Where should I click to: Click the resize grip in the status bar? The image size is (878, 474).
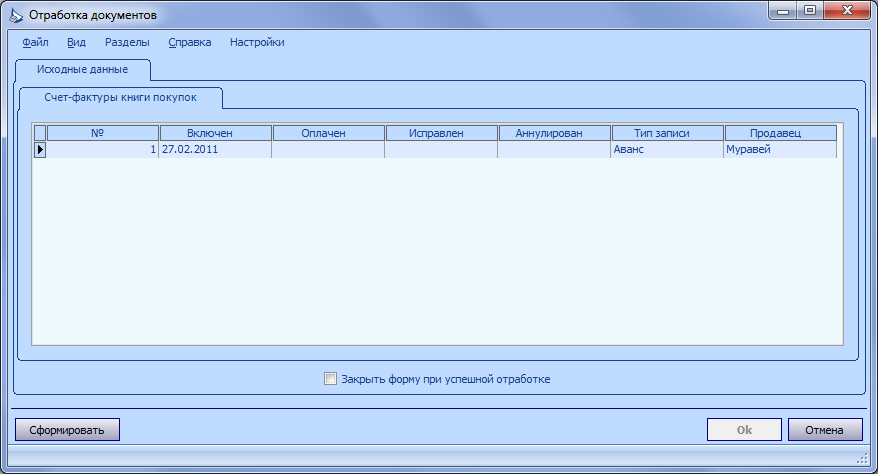[x=863, y=459]
